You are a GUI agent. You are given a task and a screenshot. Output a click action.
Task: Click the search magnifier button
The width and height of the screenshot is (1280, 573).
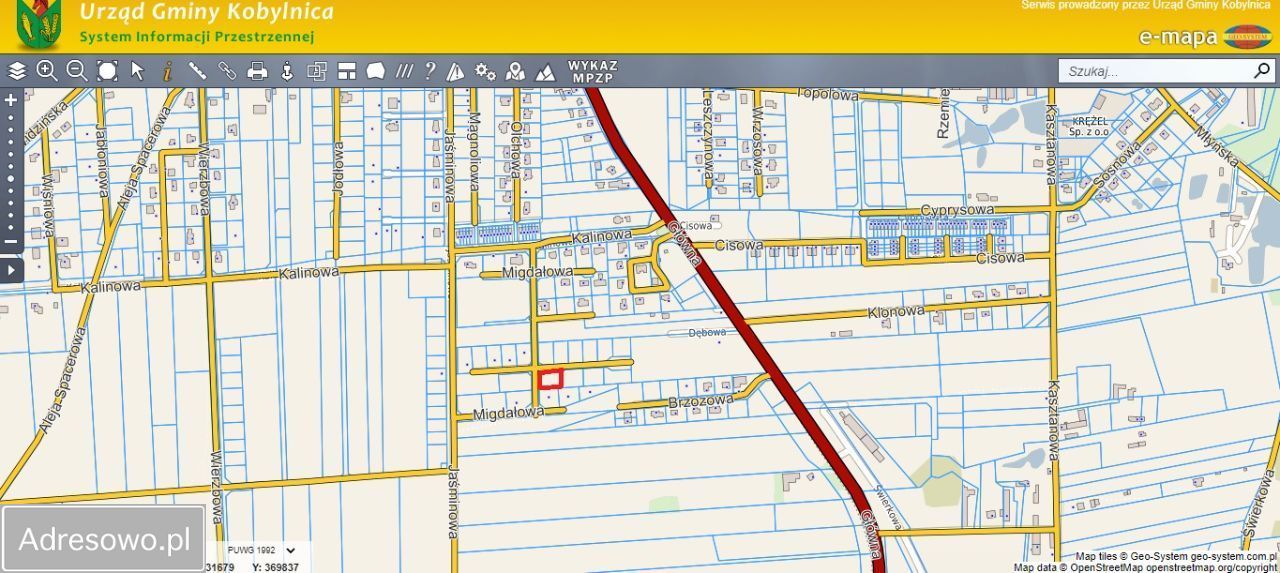(x=1262, y=71)
